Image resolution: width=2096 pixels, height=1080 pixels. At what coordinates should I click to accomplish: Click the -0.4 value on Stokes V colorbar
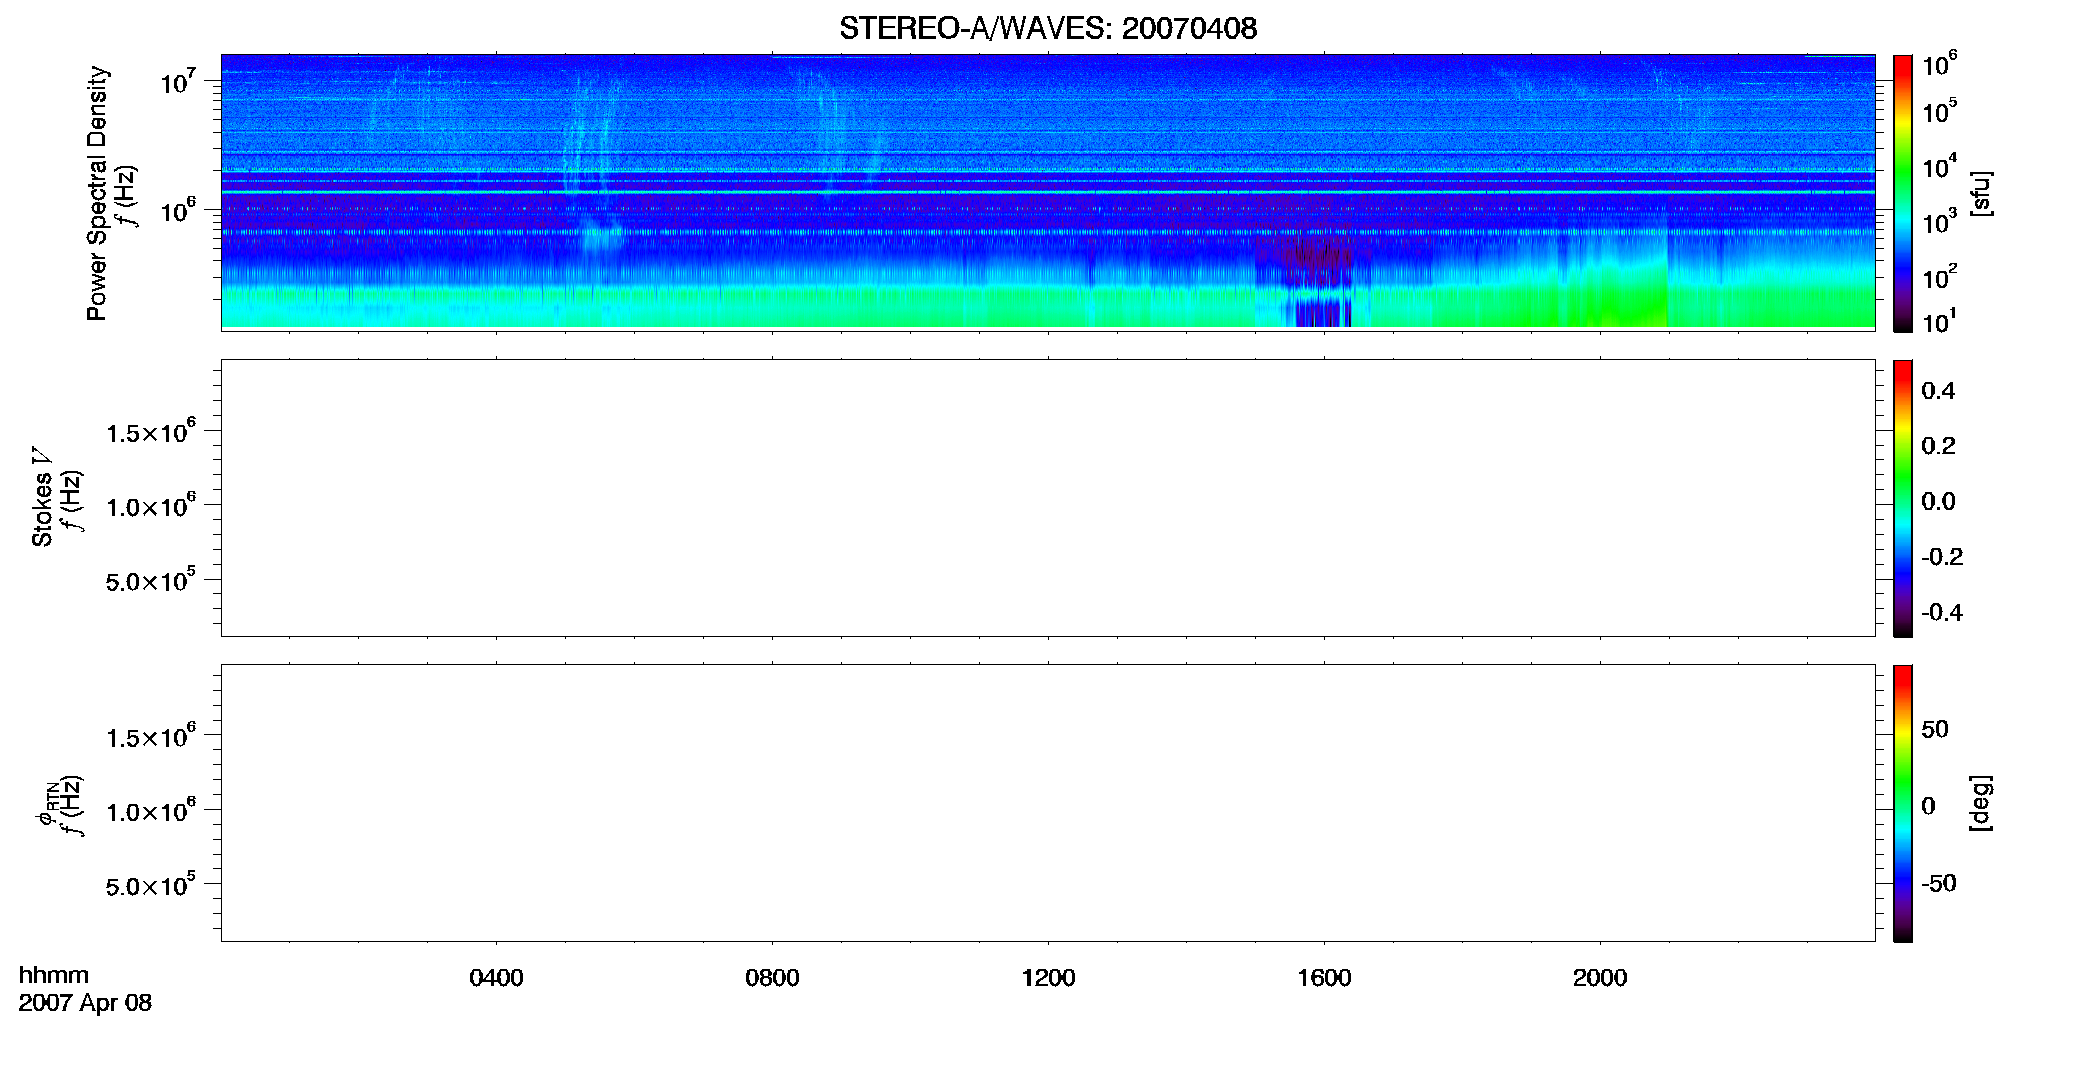(x=1942, y=613)
